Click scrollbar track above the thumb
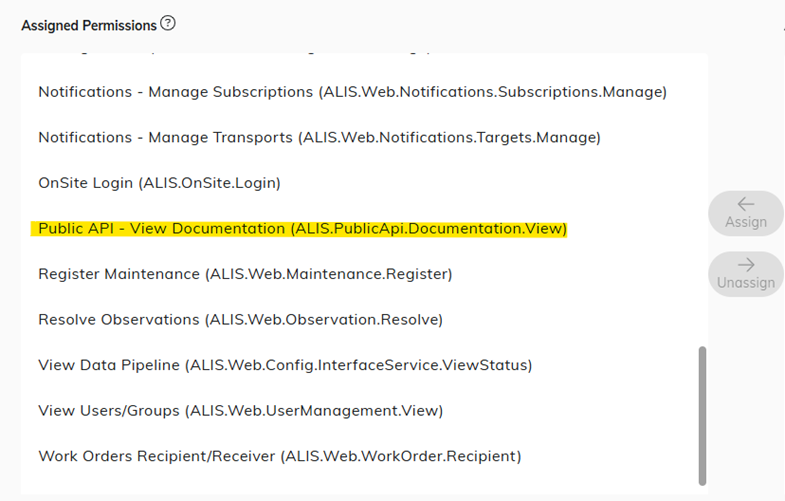This screenshot has width=785, height=501. [x=702, y=200]
